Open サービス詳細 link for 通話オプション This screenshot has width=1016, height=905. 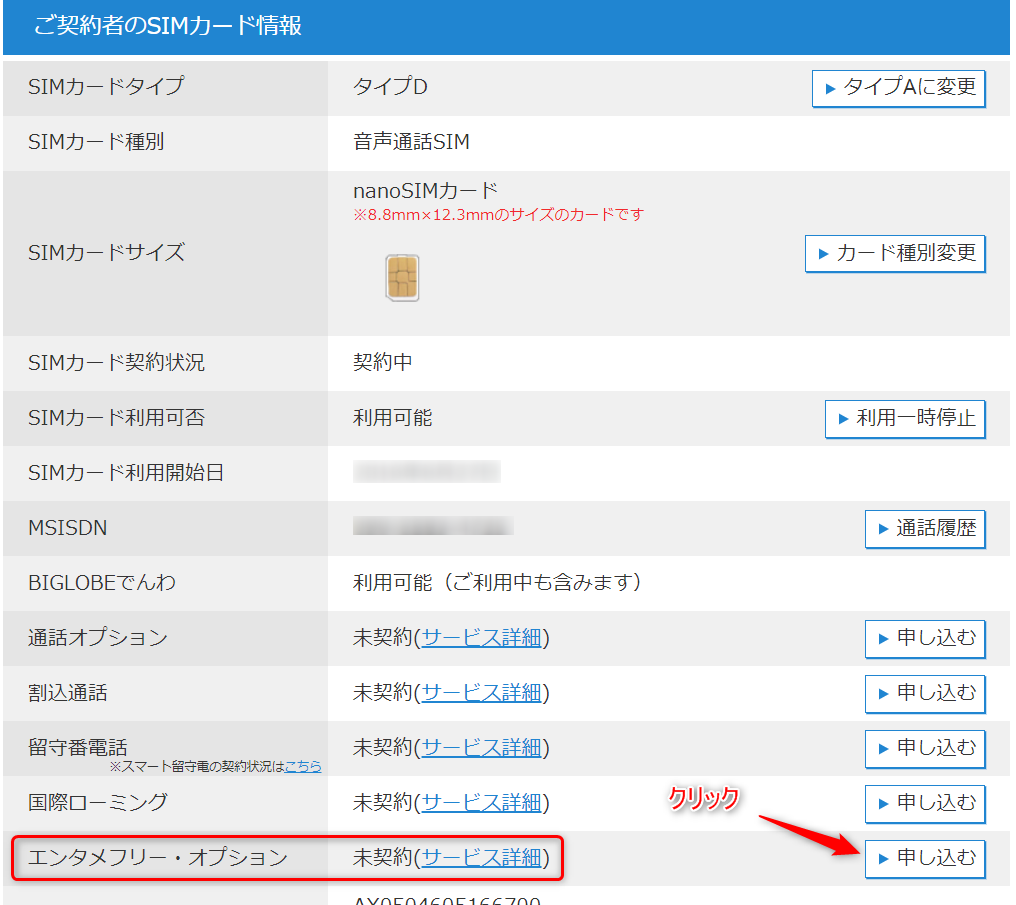pos(481,638)
